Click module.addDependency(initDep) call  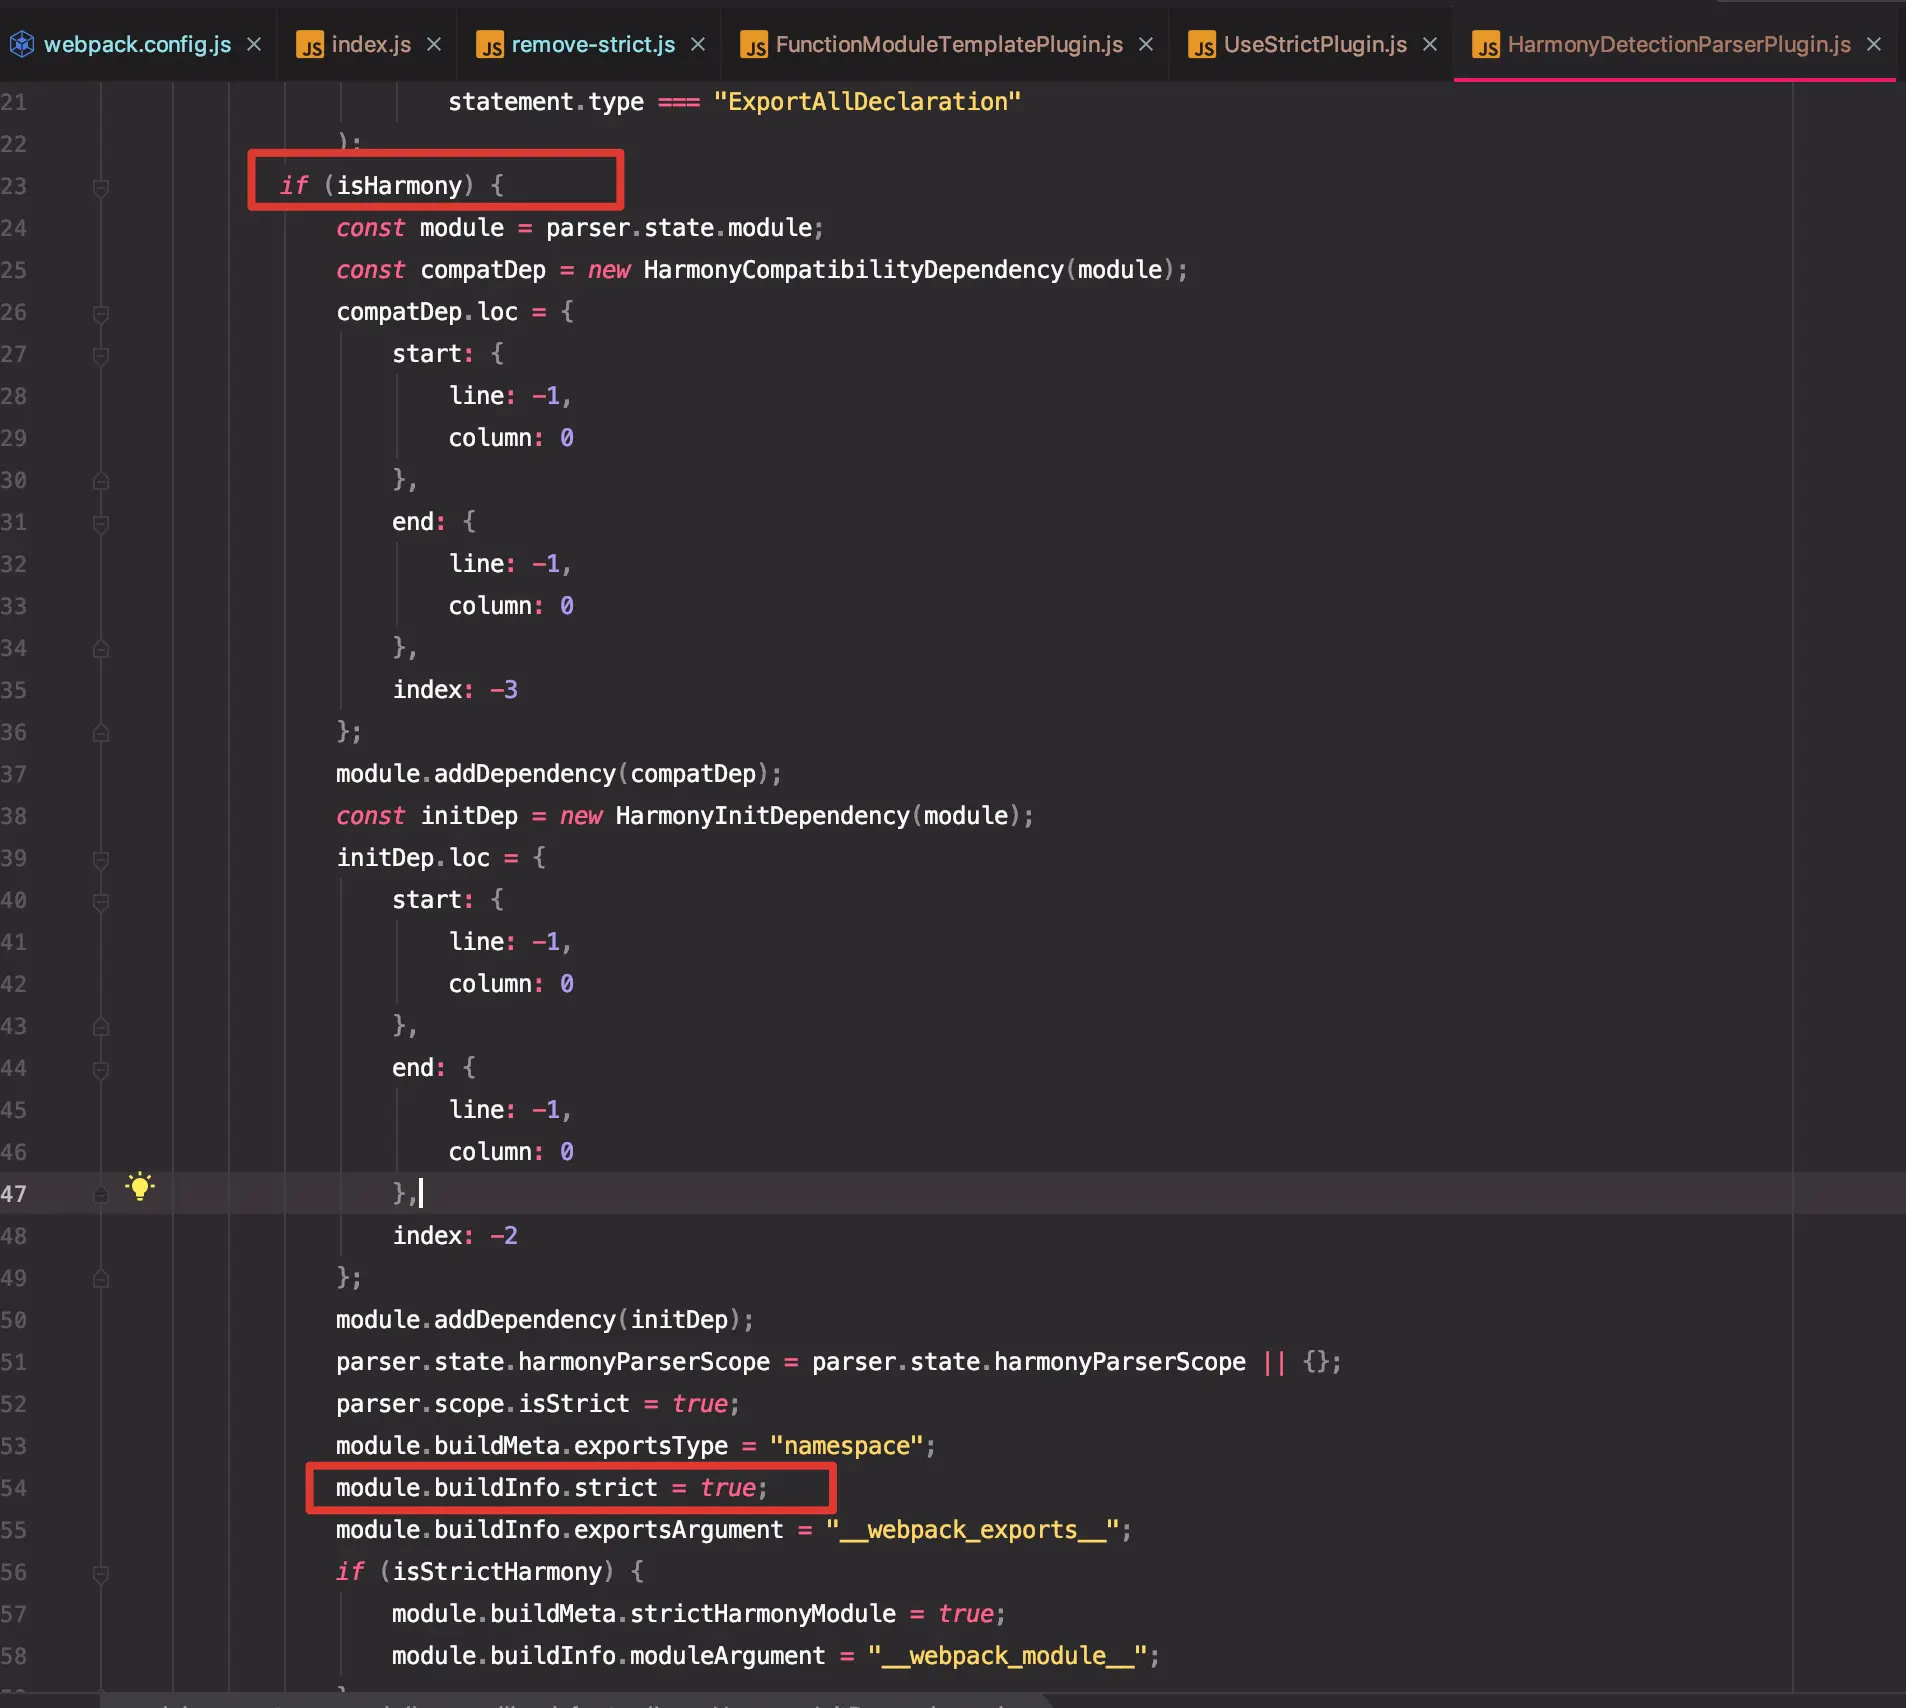pos(545,1320)
